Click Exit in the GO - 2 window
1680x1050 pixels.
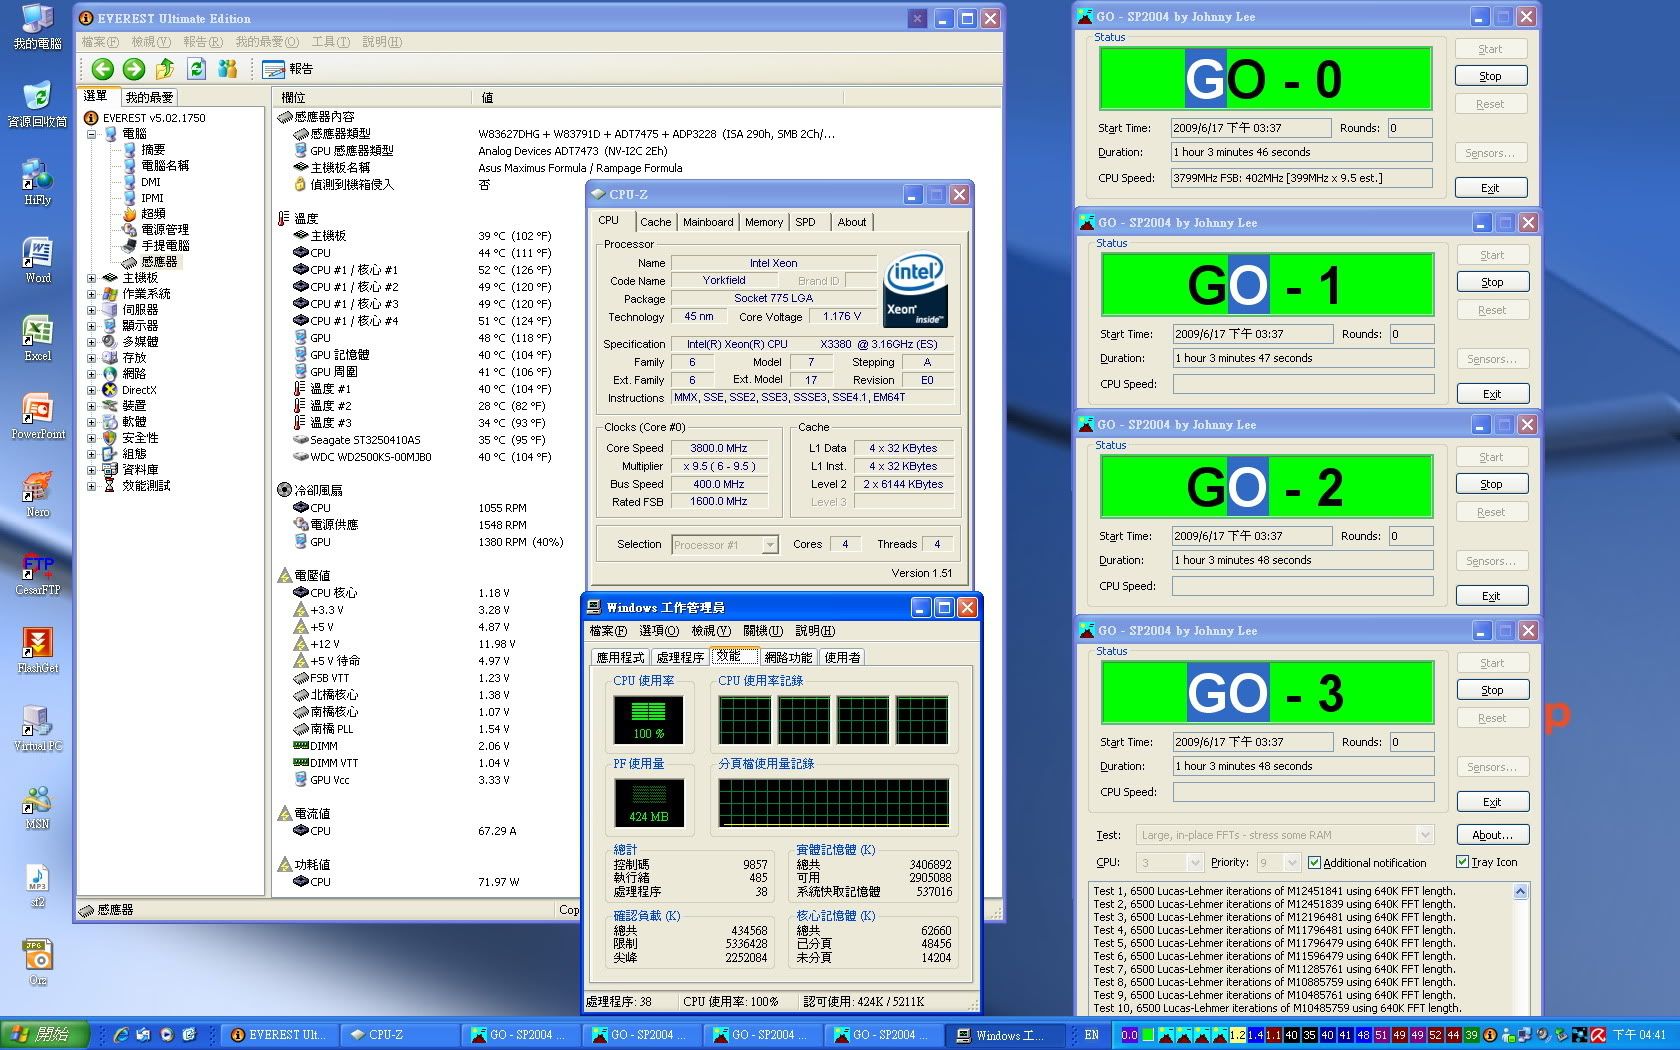coord(1491,596)
